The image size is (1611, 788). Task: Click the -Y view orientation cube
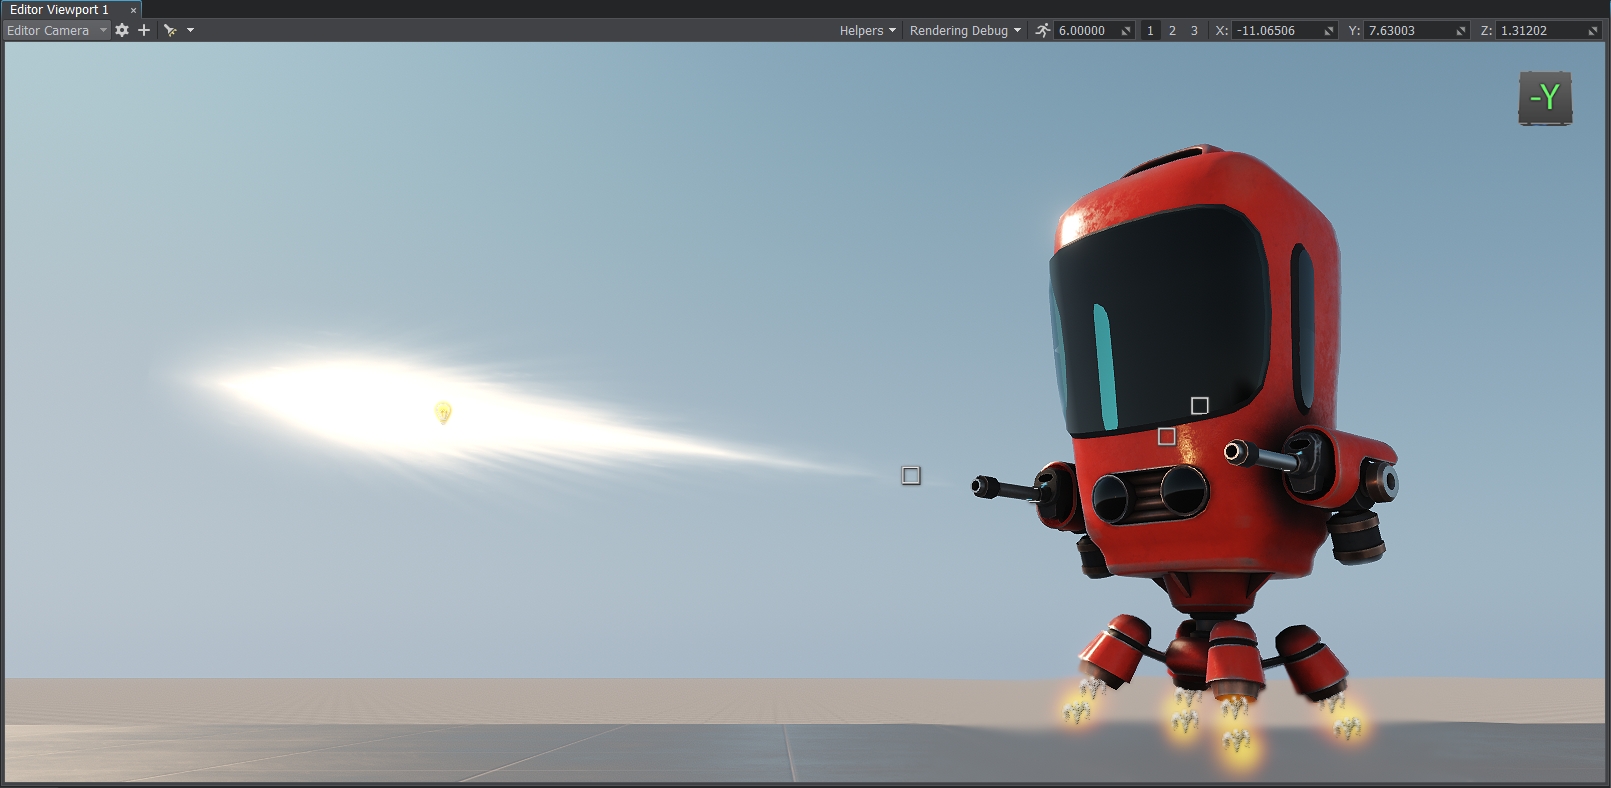pyautogui.click(x=1545, y=98)
